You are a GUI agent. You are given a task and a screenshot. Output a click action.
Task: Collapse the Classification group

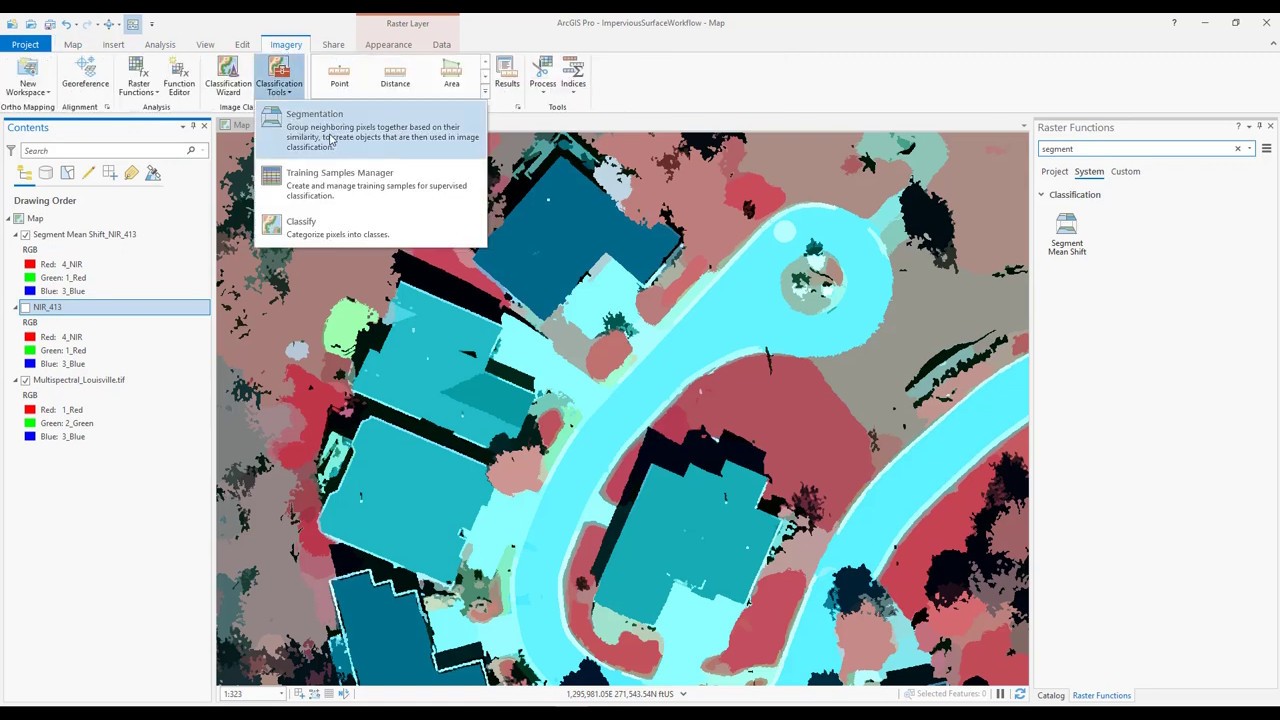point(1041,195)
